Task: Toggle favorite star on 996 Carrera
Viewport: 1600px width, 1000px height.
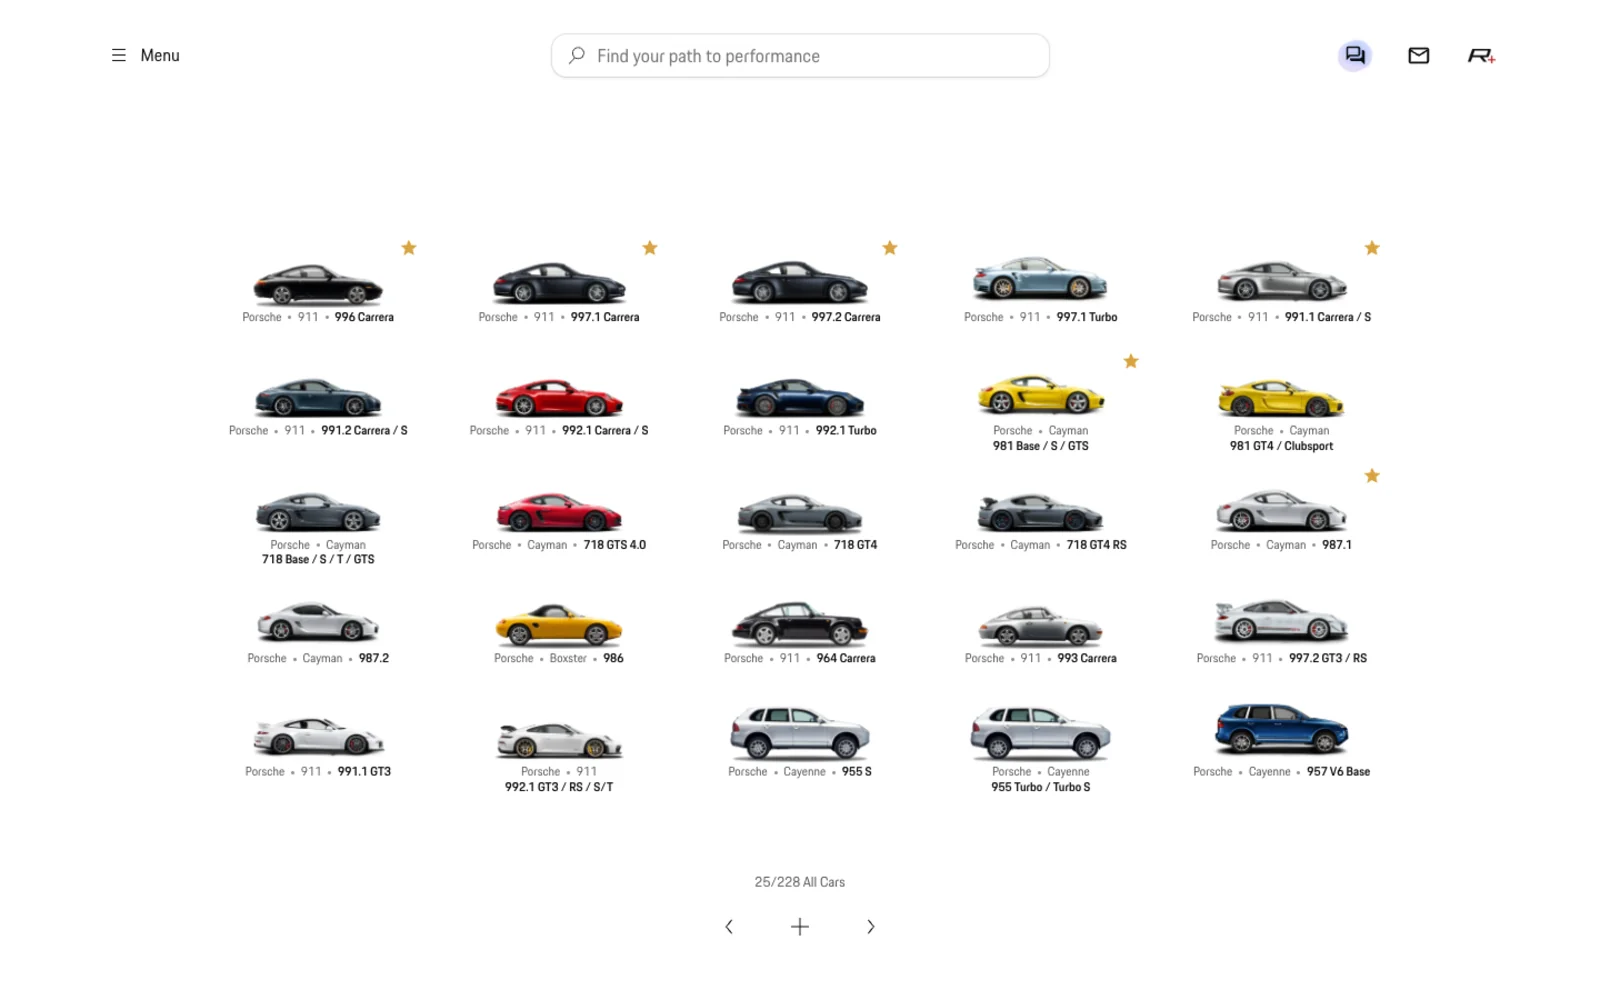Action: [409, 248]
